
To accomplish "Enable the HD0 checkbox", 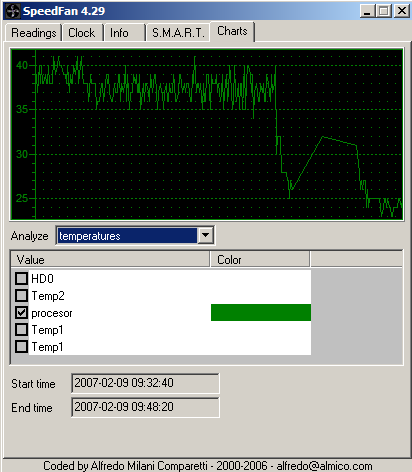I will (x=21, y=278).
